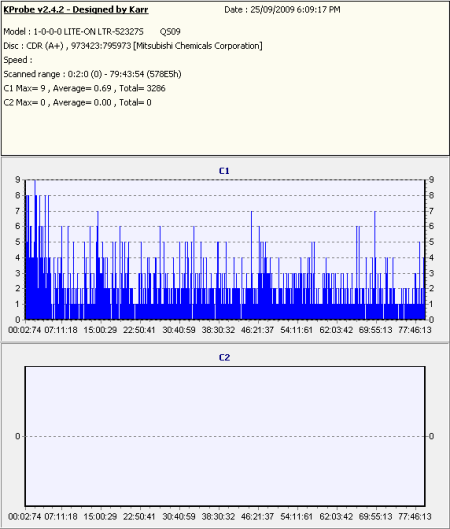Click the 0 label on C2 left axis
Image resolution: width=450 pixels, height=529 pixels.
[x=18, y=436]
